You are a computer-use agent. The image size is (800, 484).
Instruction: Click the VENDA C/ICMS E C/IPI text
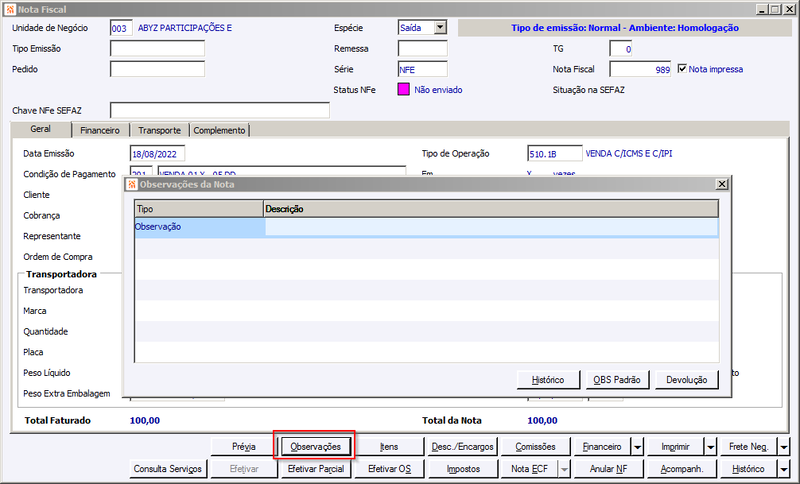click(629, 154)
